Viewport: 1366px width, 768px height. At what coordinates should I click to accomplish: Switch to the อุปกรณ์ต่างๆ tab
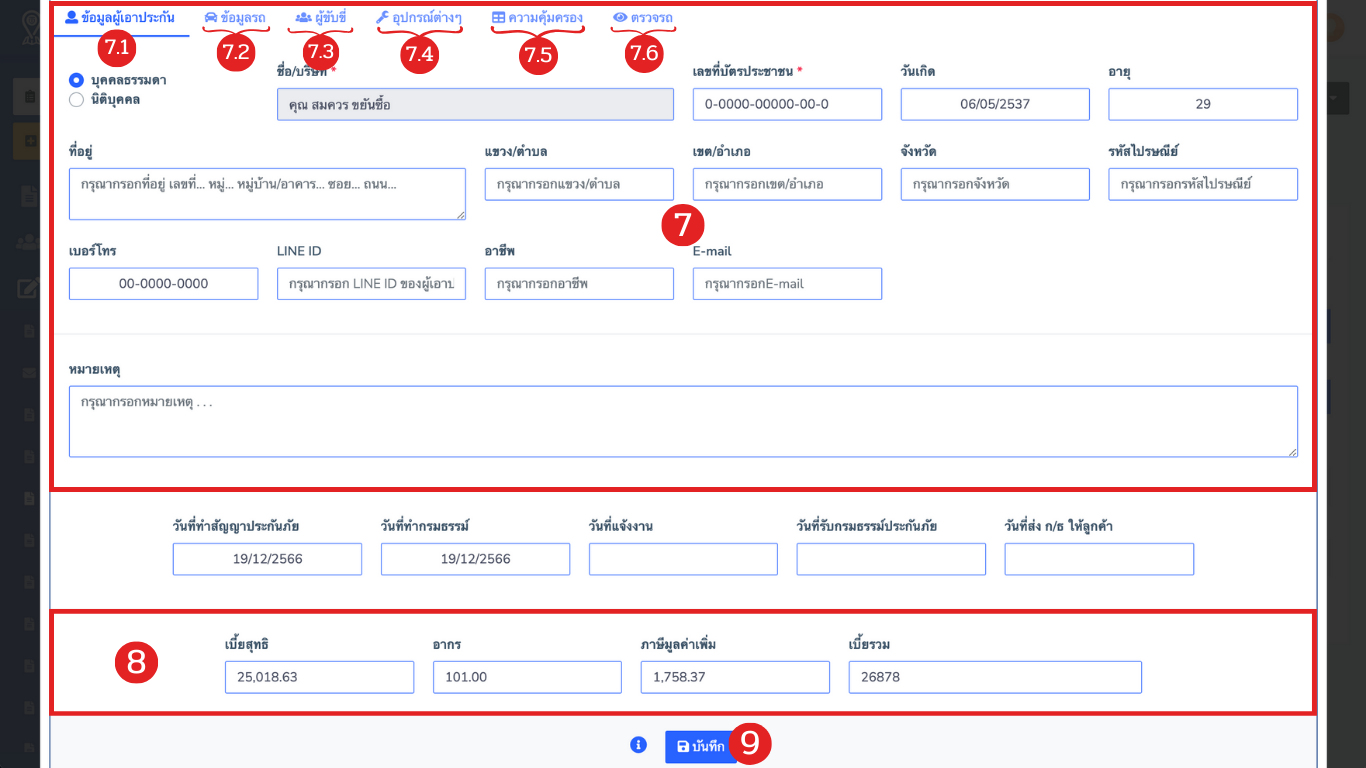419,17
